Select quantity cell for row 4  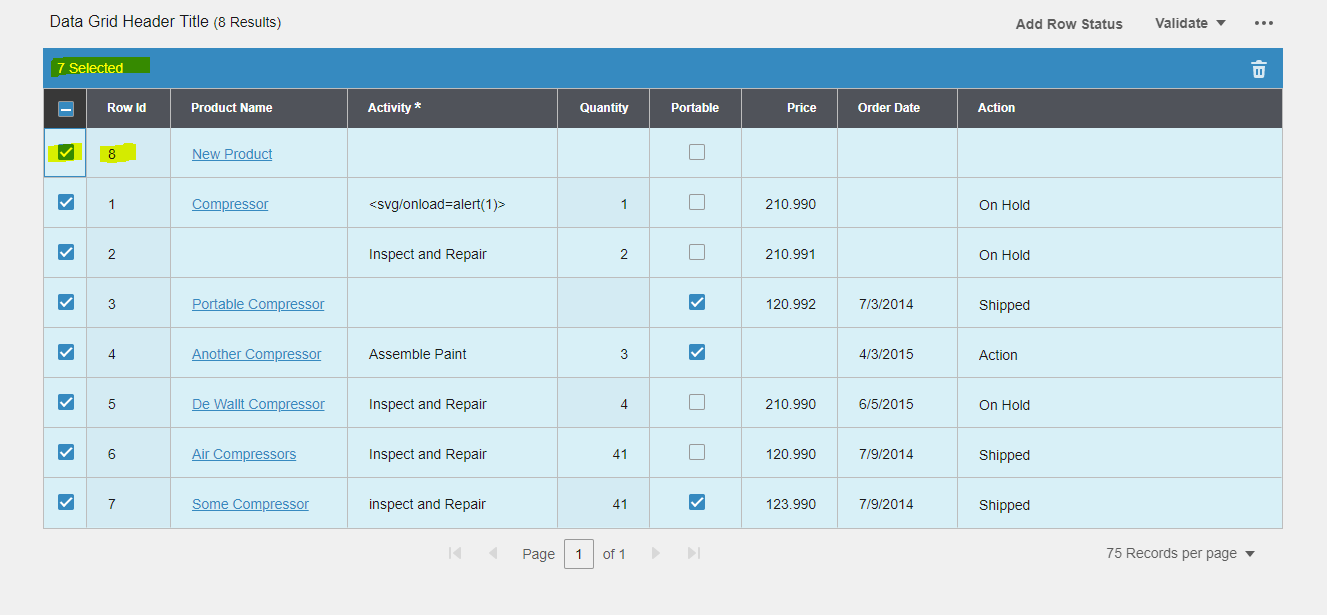(603, 353)
